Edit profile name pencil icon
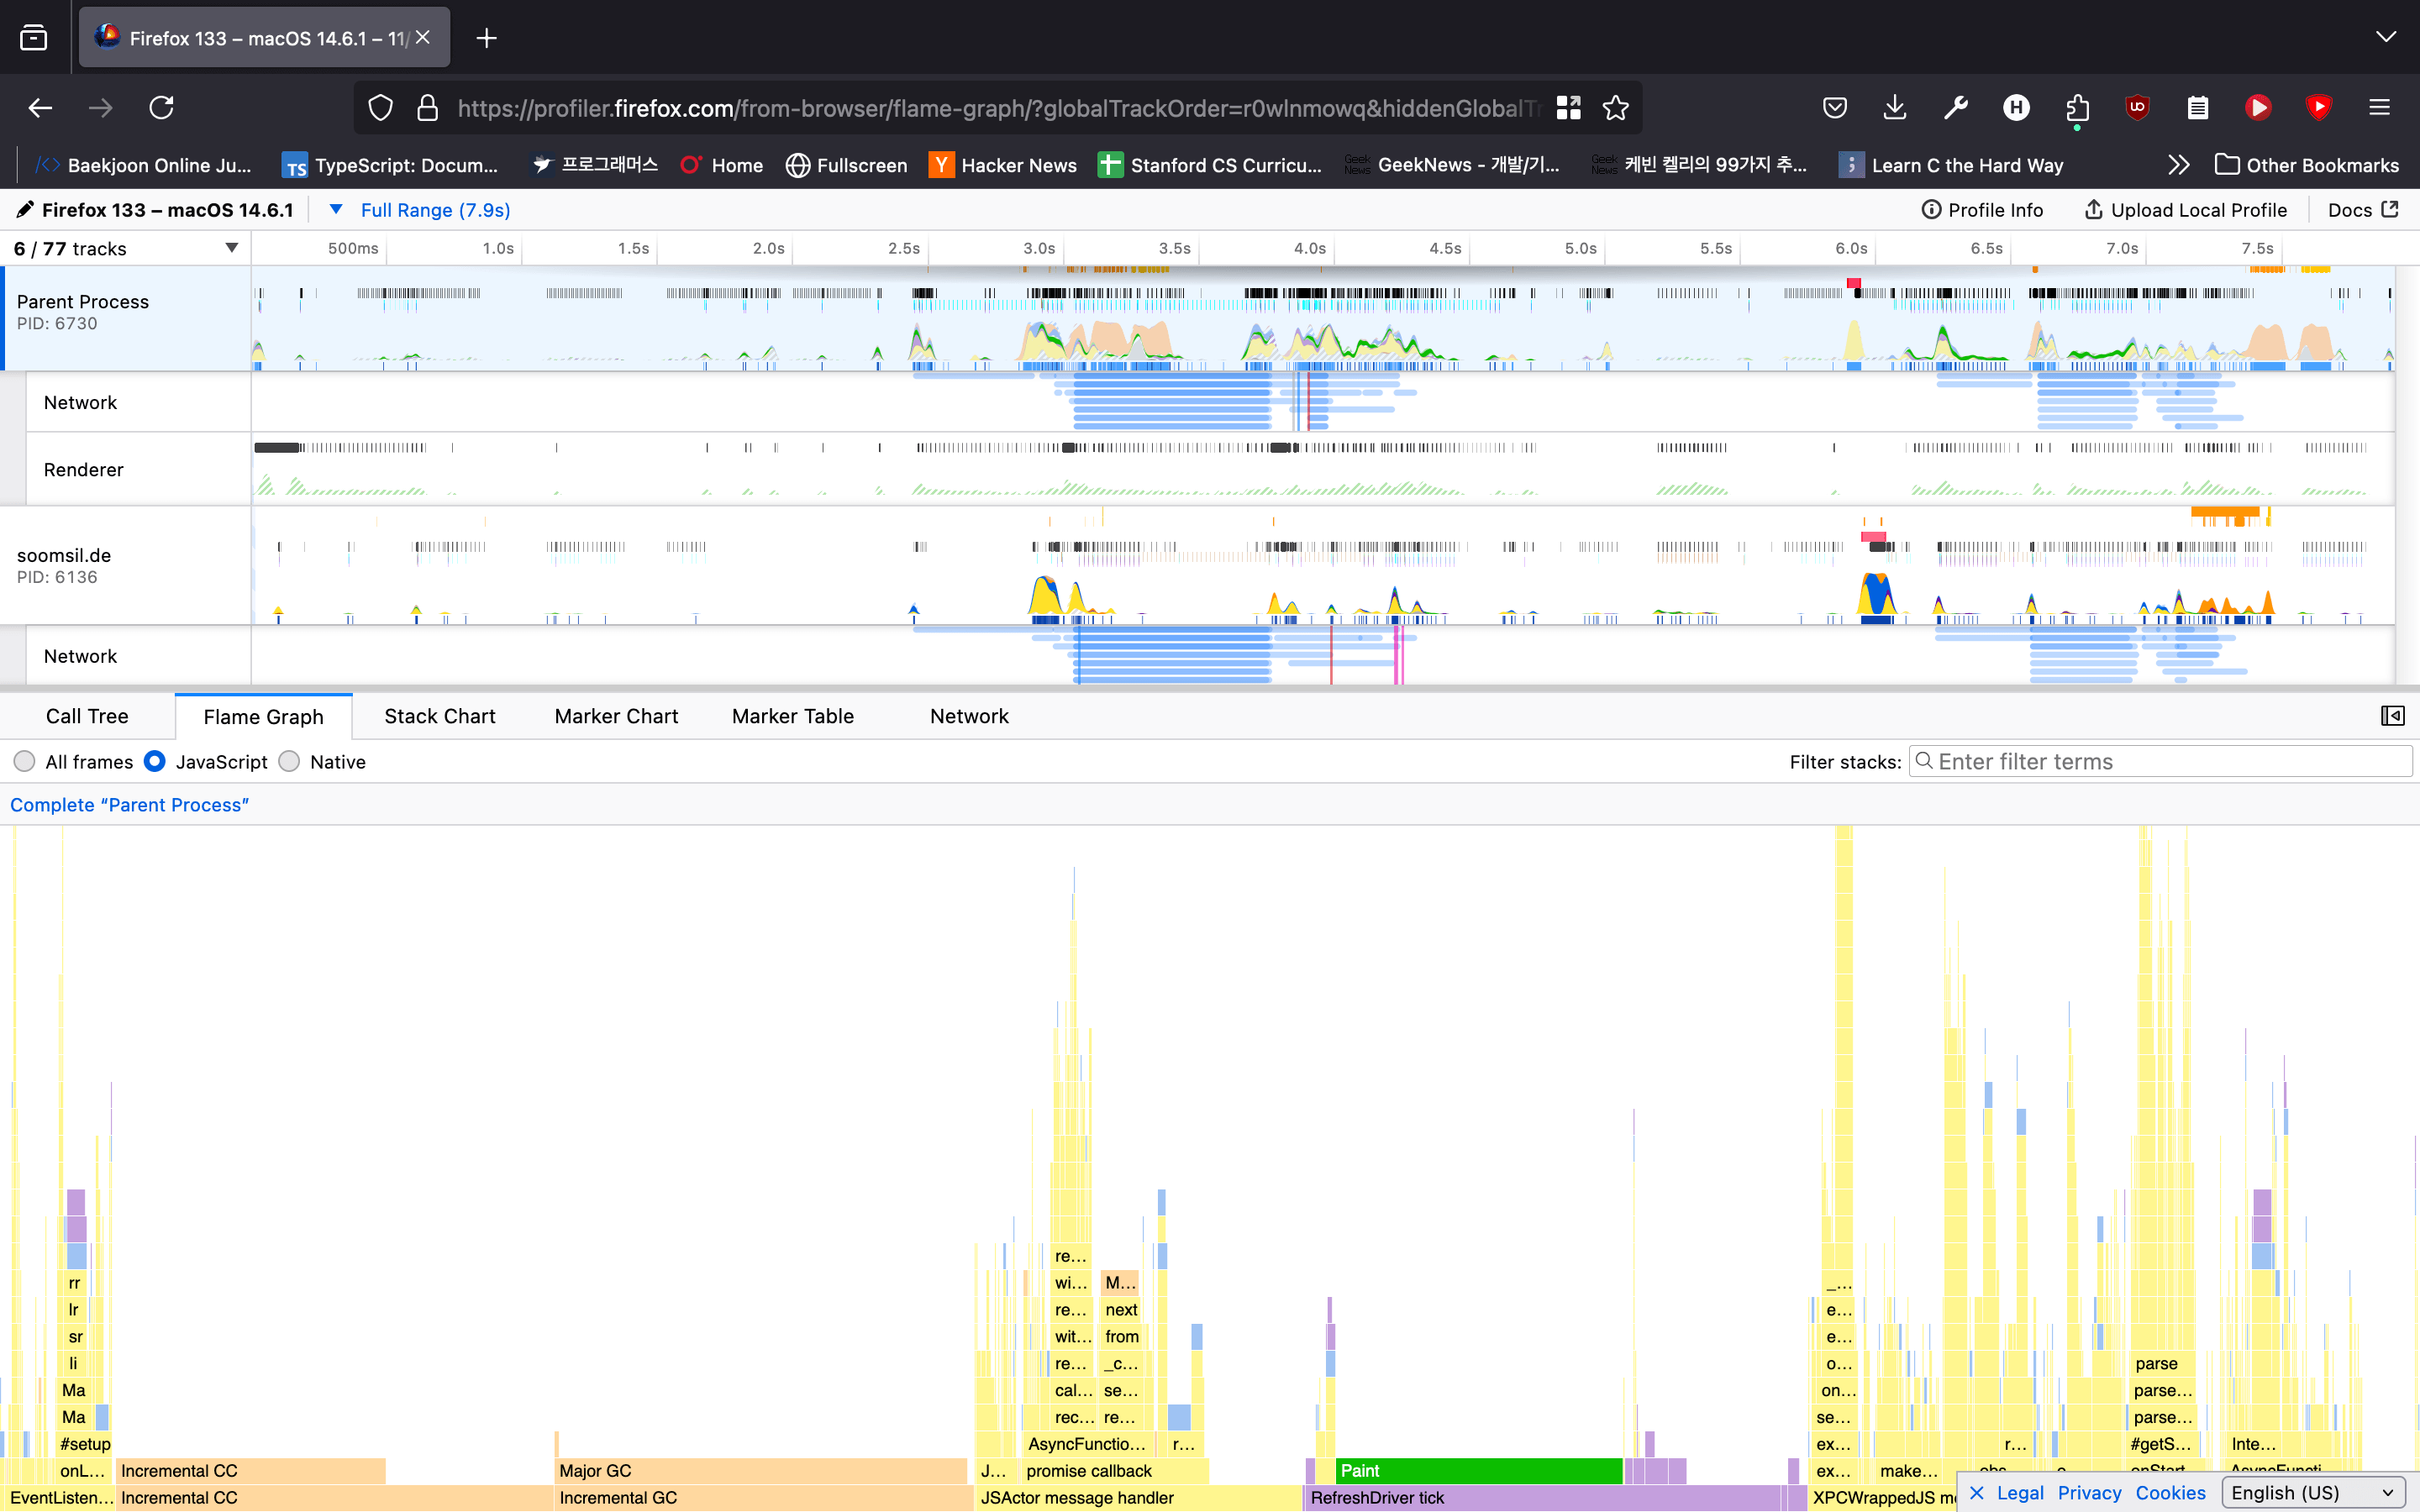Viewport: 2420px width, 1512px height. coord(25,210)
